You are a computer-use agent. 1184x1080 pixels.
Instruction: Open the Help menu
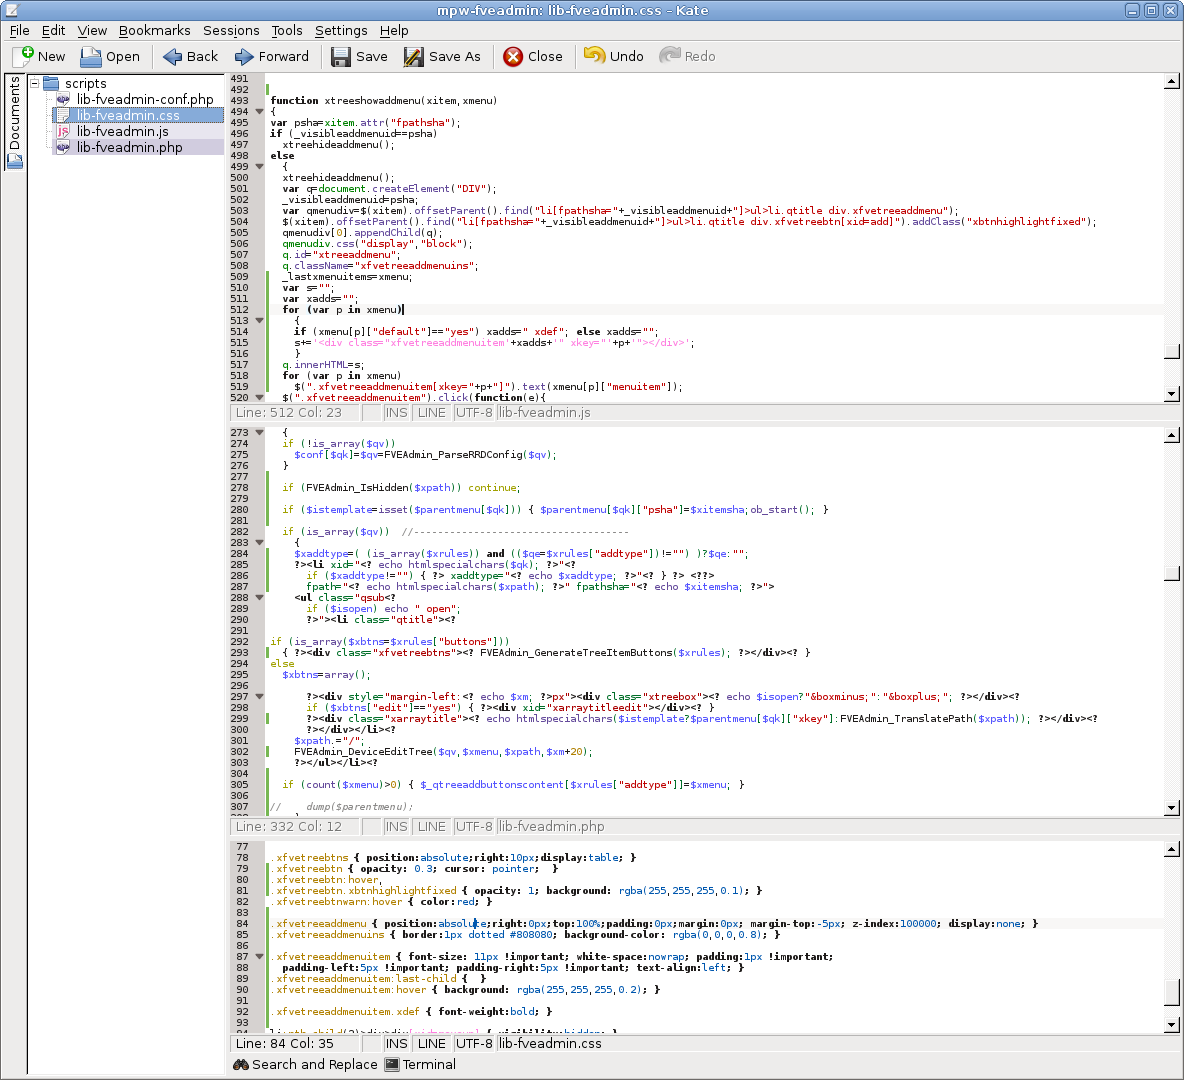coord(394,30)
